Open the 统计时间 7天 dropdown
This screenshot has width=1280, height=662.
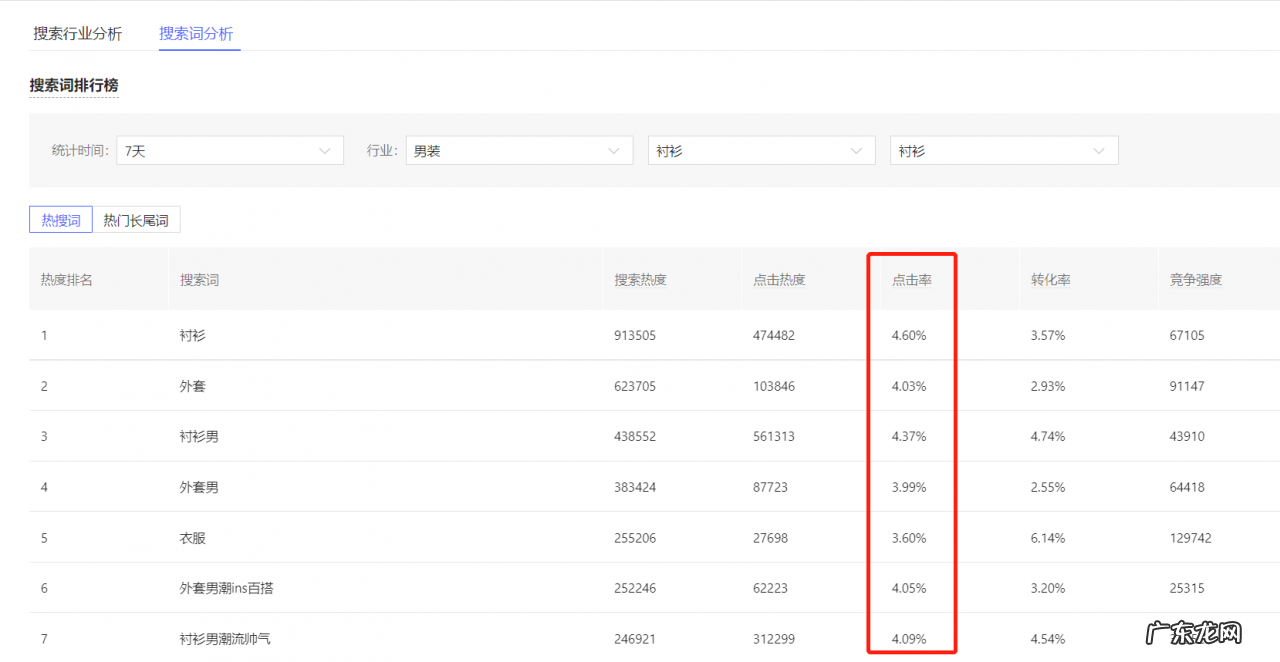(x=229, y=151)
